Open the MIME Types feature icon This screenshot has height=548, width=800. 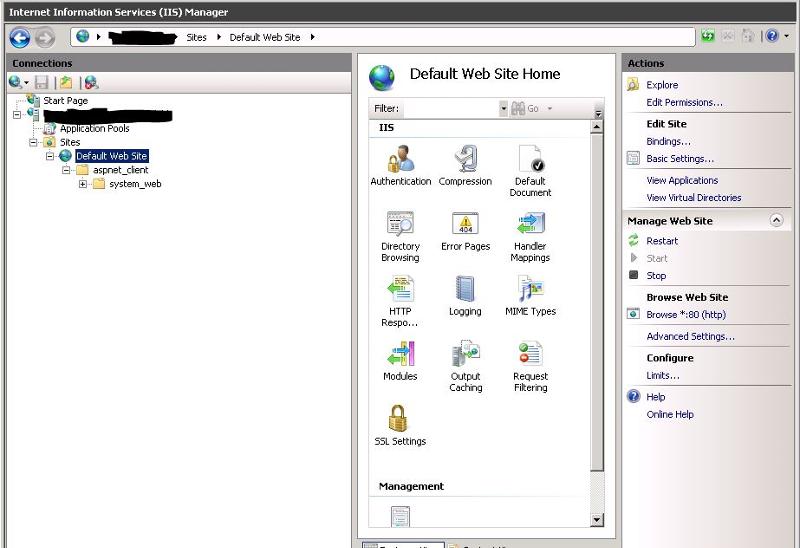pos(531,288)
